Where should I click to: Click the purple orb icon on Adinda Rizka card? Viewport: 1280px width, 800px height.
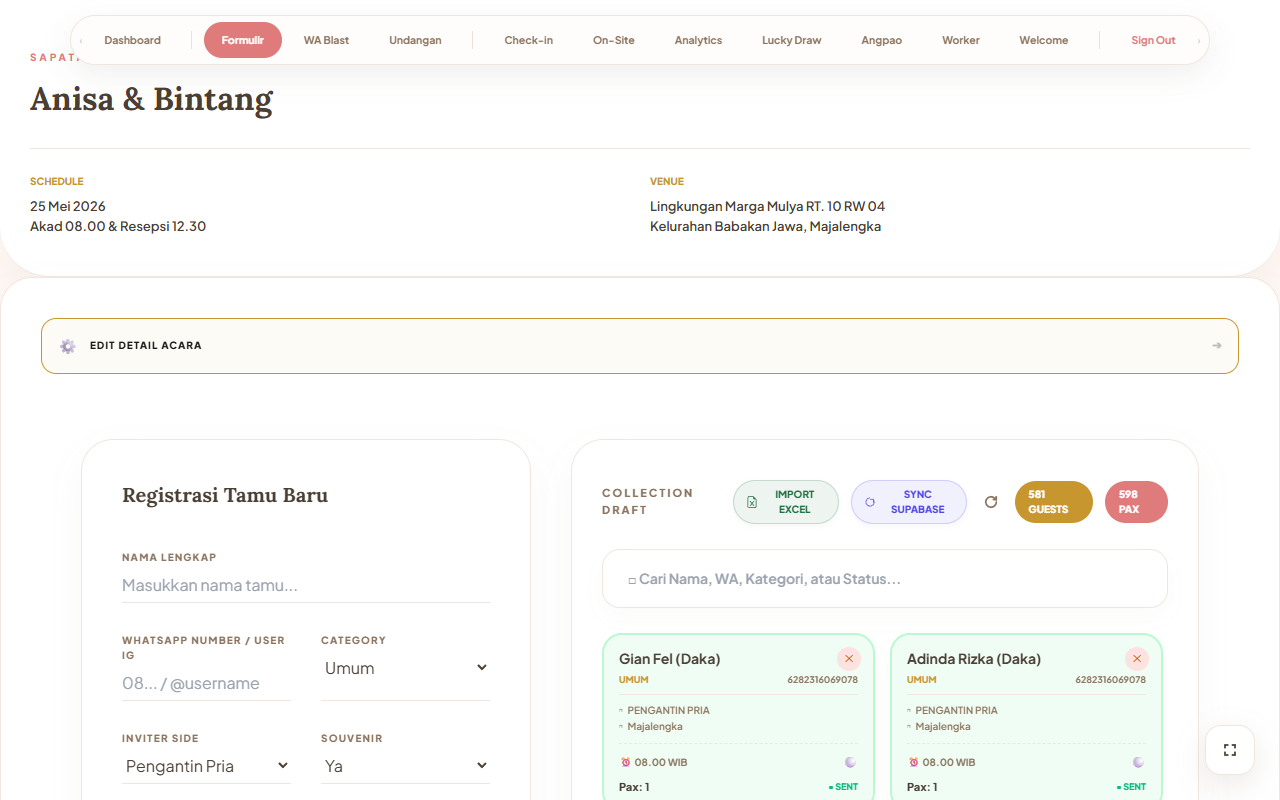[1139, 762]
